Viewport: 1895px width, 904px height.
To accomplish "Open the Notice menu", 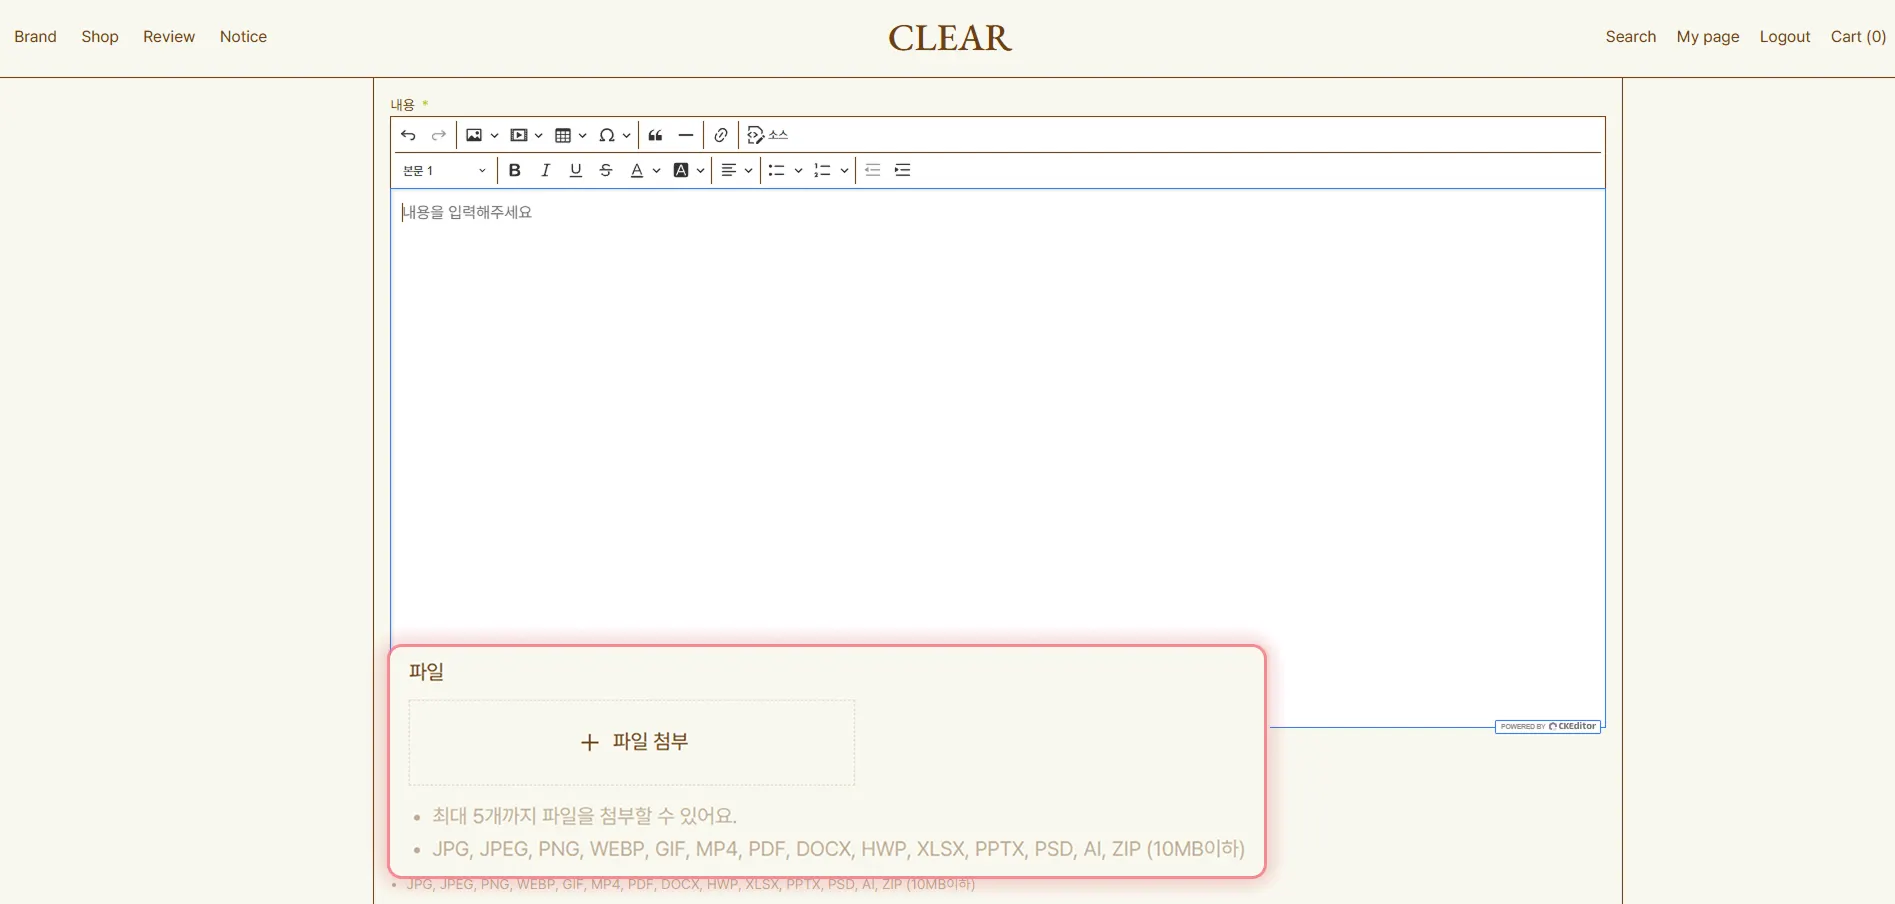I will 243,37.
